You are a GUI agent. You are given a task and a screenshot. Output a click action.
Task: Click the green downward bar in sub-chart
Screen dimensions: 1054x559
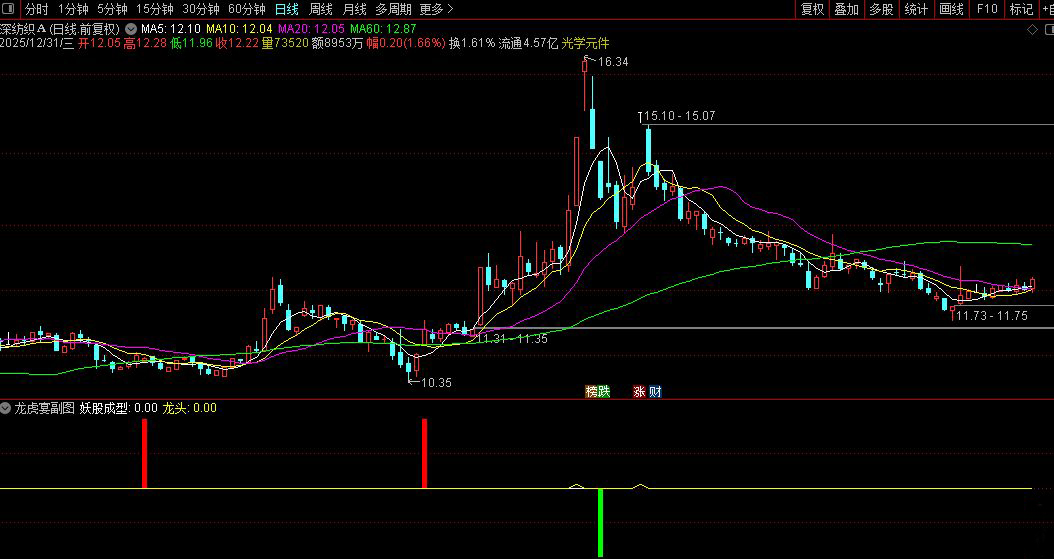600,522
